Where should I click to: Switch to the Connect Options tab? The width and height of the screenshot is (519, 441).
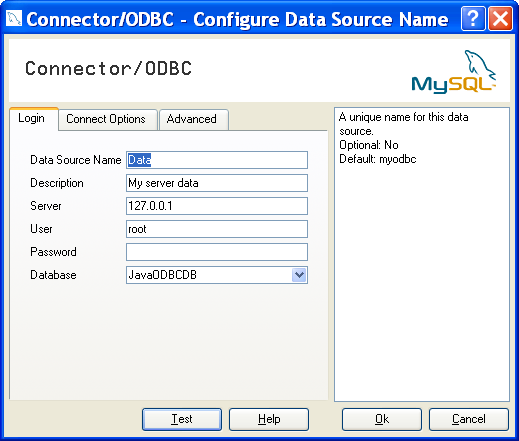click(x=106, y=119)
